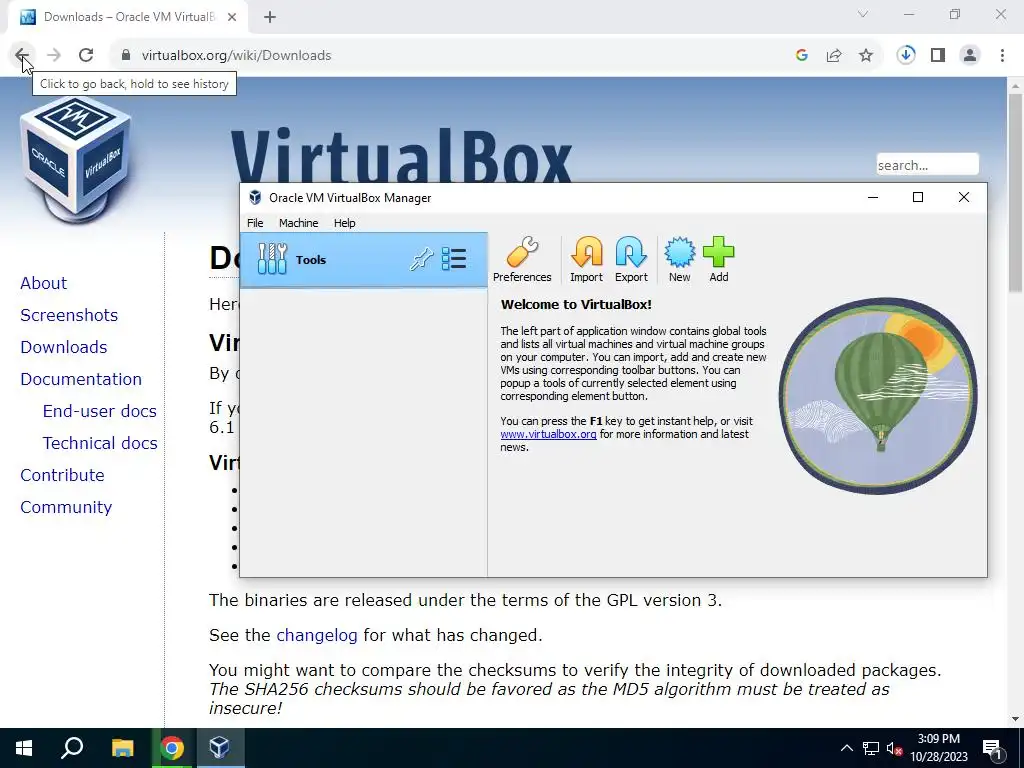Open Chrome downloads indicator icon
Screen dimensions: 1024x768
pos(906,56)
